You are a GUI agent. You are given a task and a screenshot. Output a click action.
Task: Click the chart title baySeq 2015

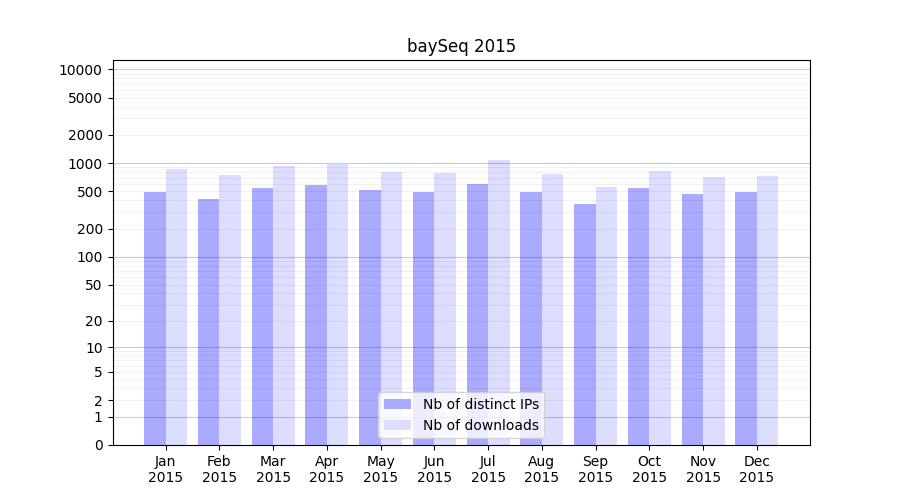[461, 46]
